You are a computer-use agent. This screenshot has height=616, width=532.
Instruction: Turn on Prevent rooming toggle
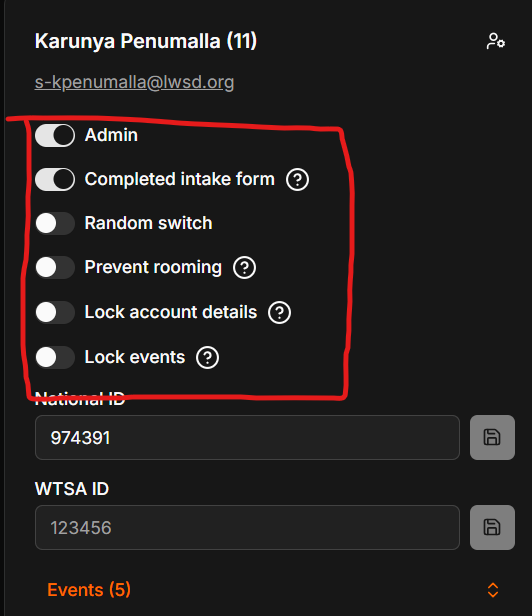(x=55, y=268)
